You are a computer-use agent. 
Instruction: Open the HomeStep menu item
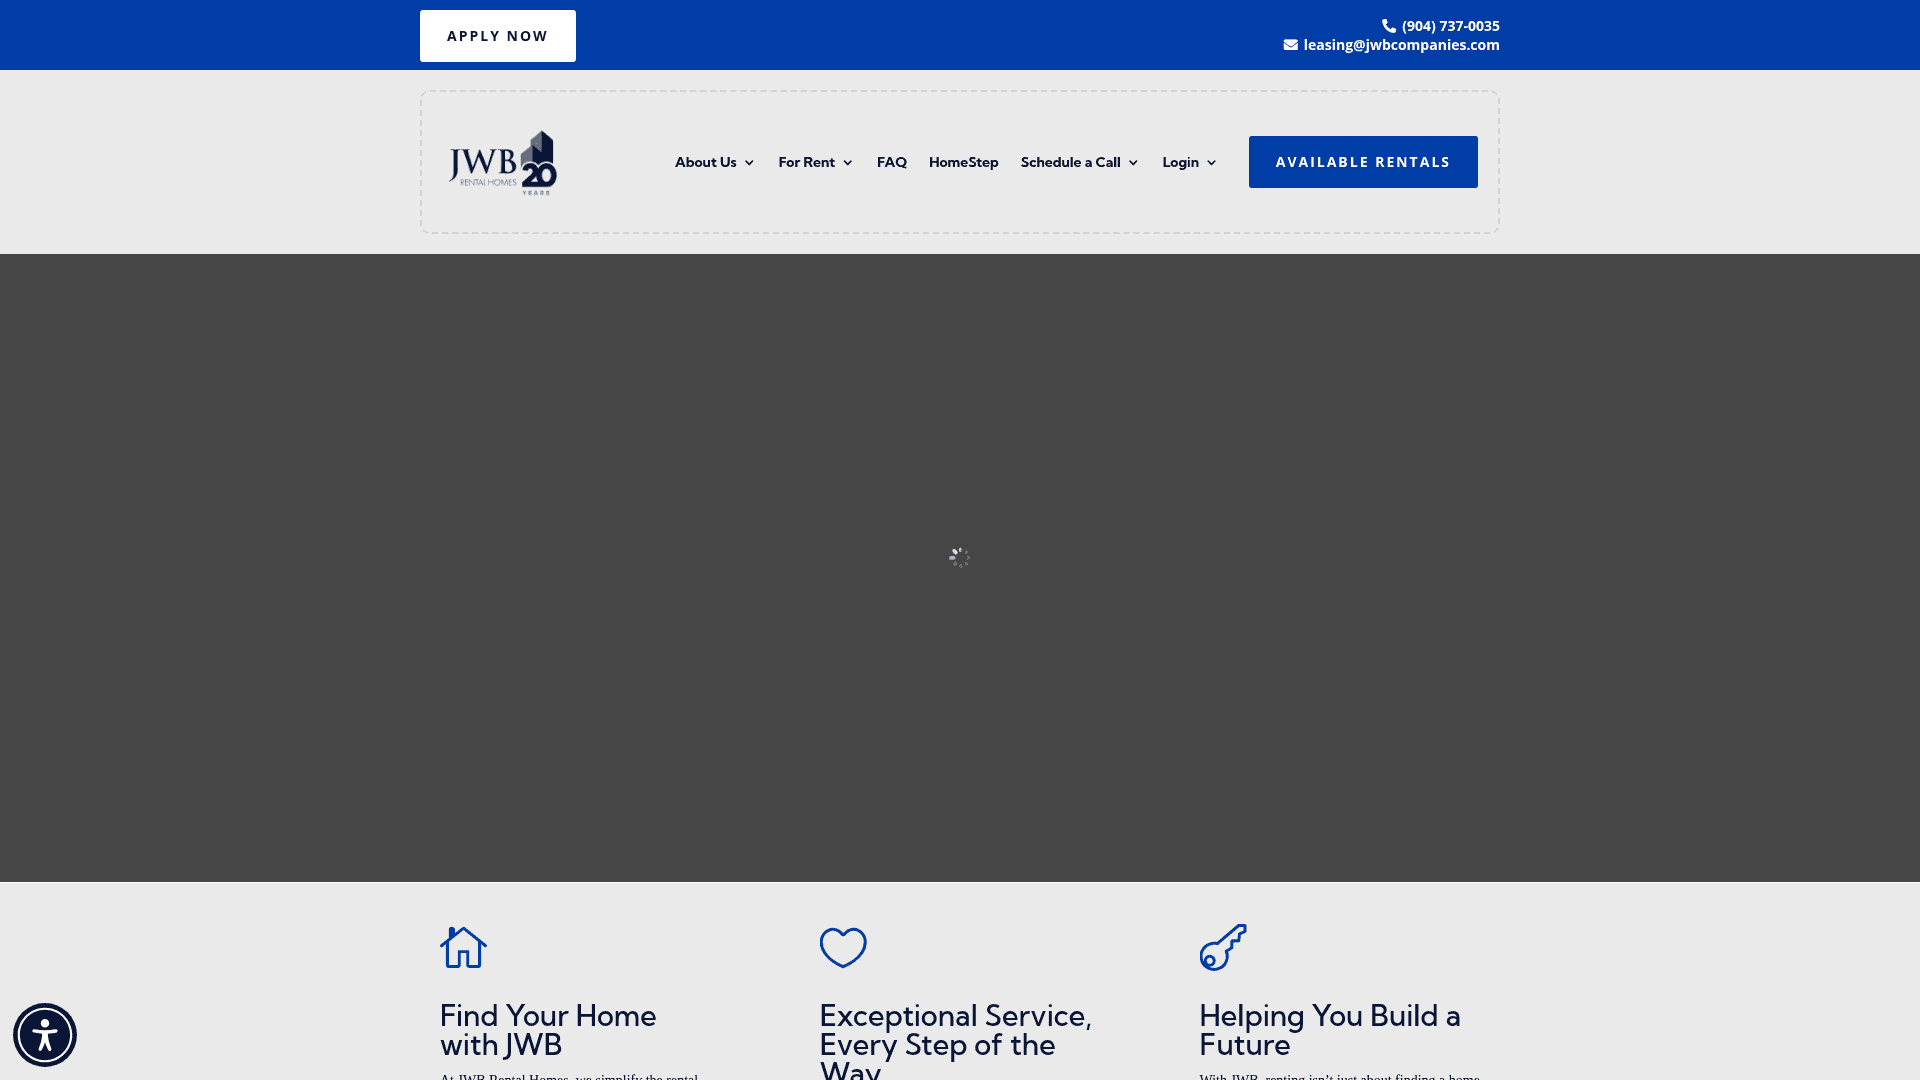[x=963, y=162]
